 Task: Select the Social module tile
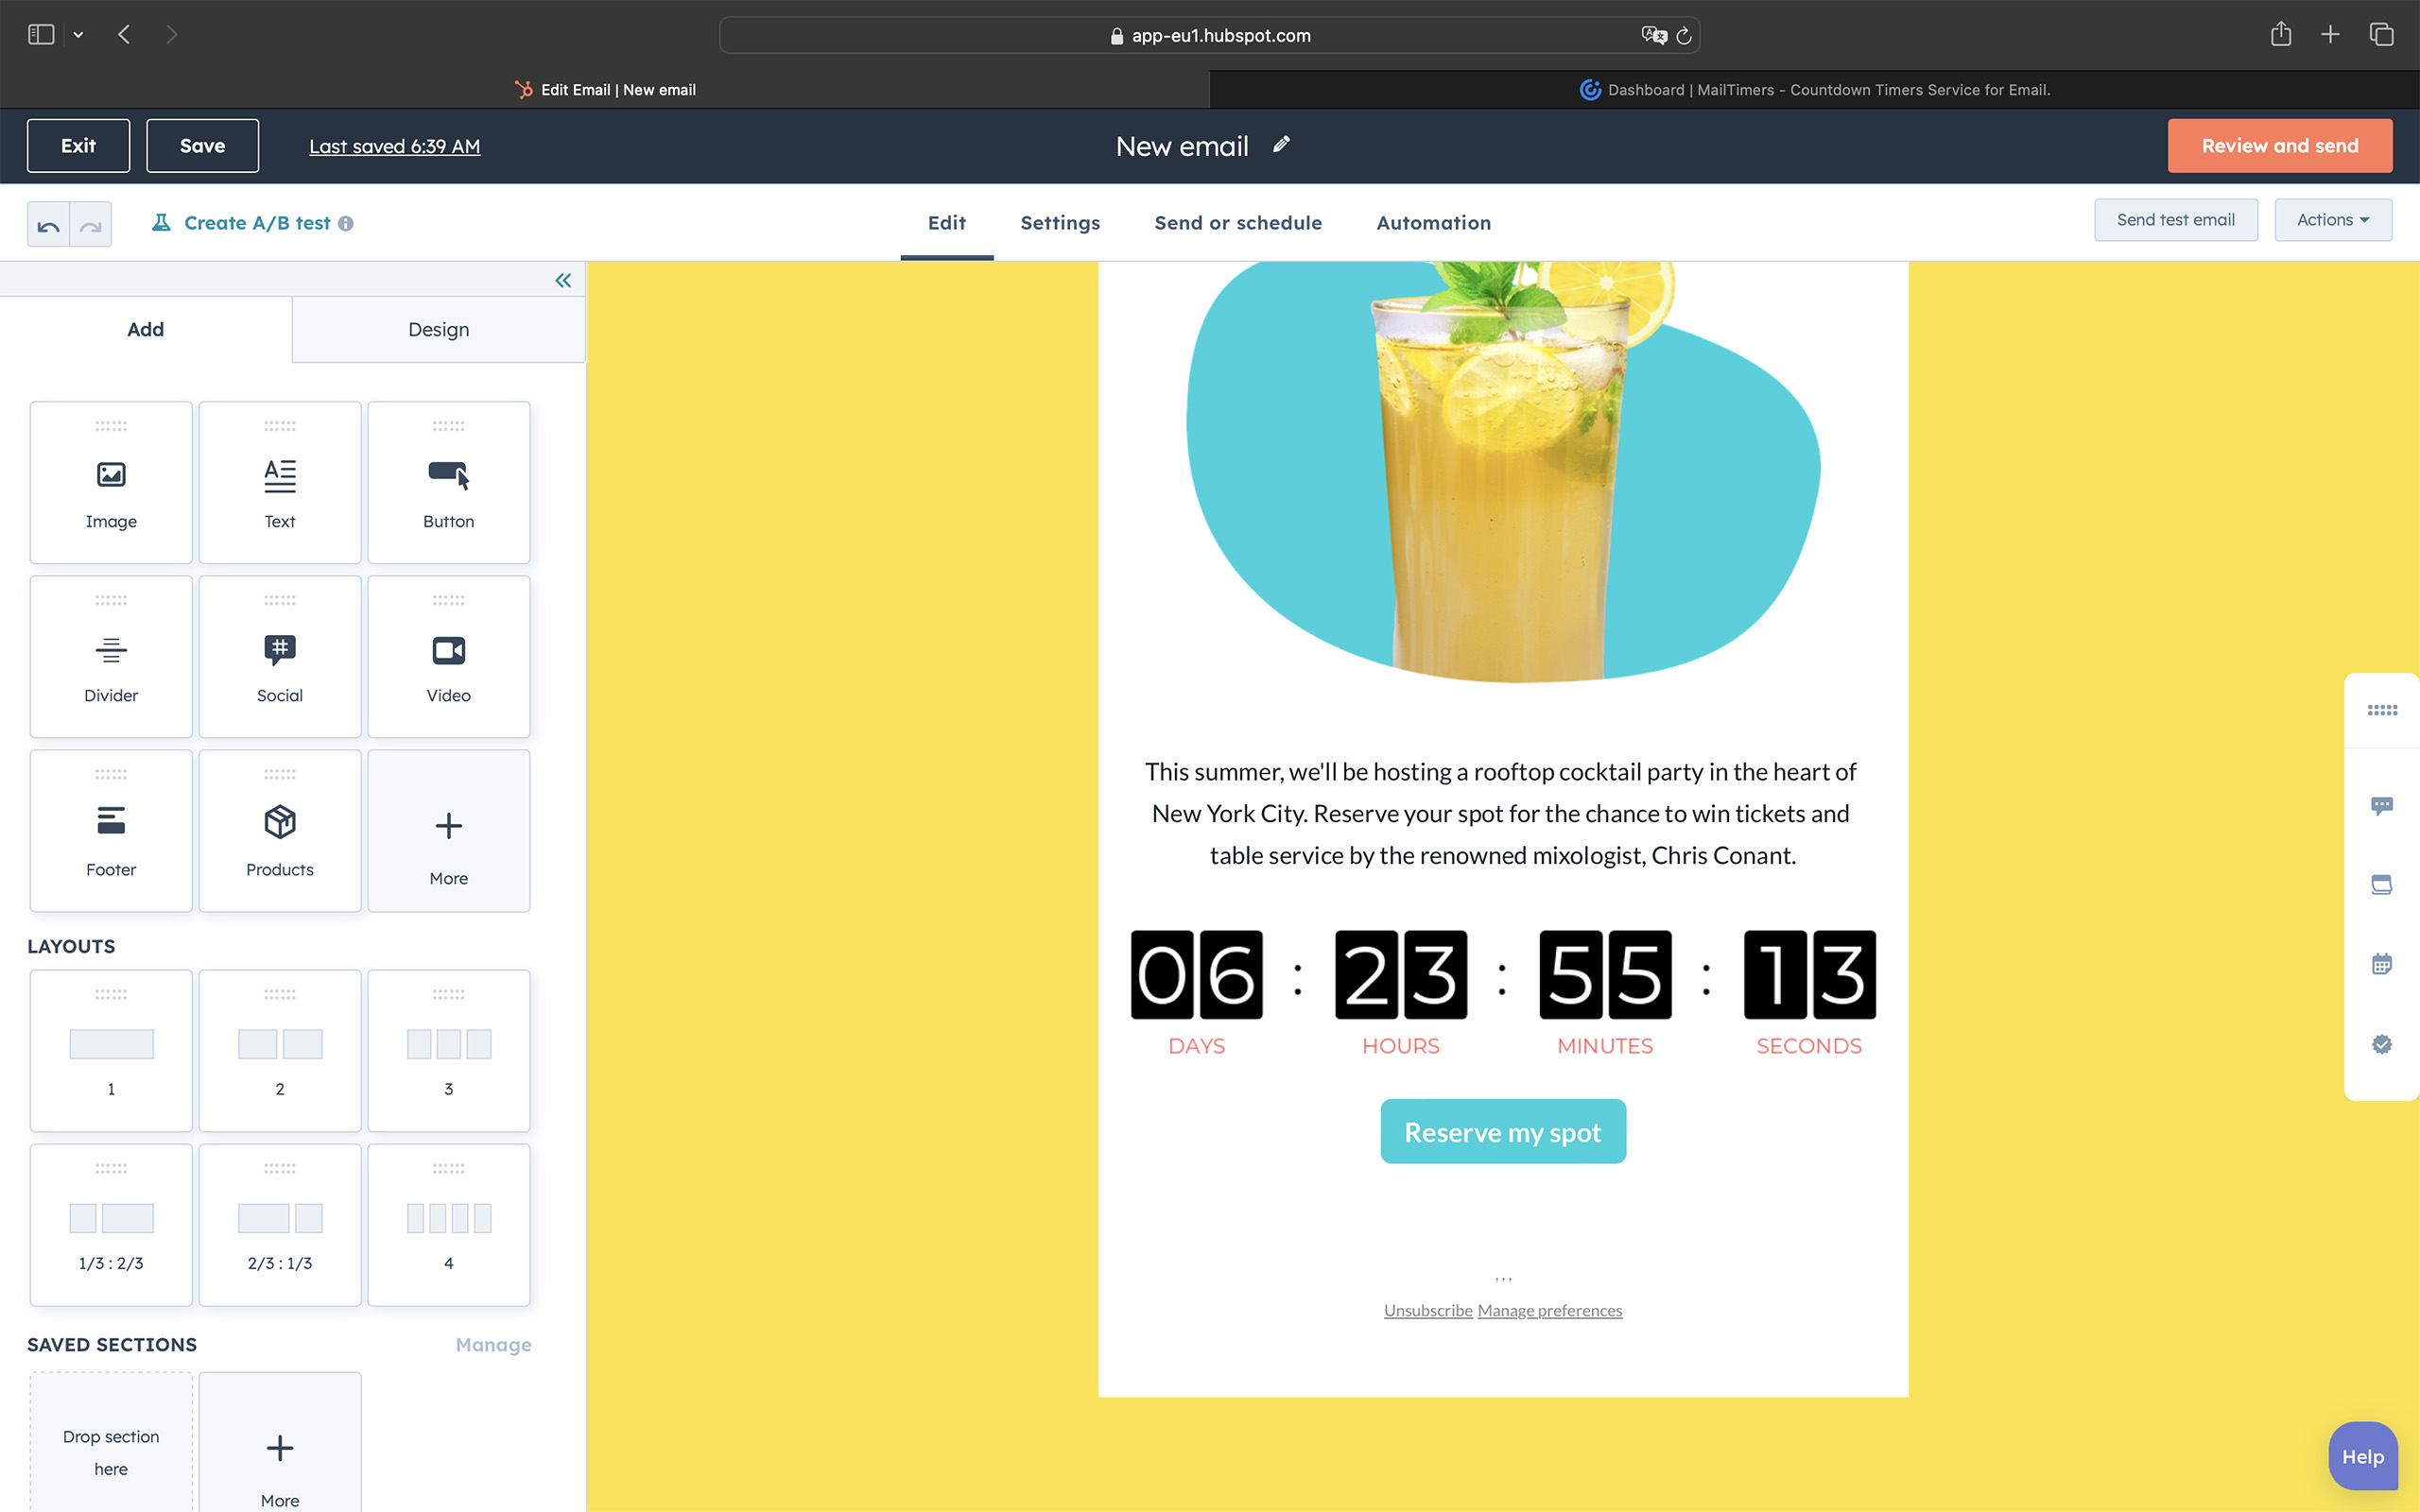pyautogui.click(x=280, y=657)
